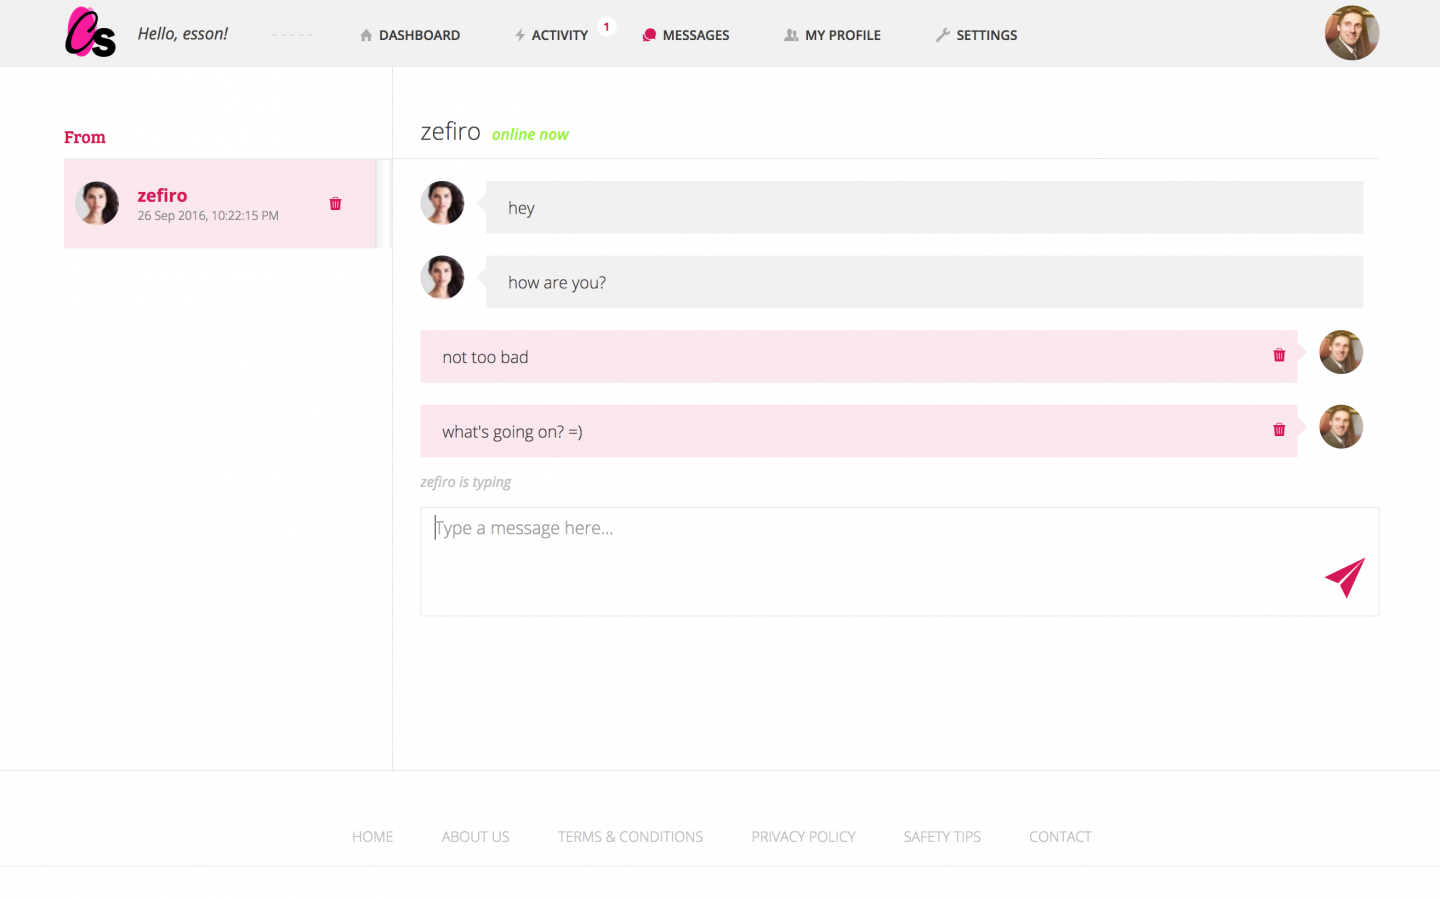Click zefiro's avatar next to 'how are you?'

tap(442, 277)
